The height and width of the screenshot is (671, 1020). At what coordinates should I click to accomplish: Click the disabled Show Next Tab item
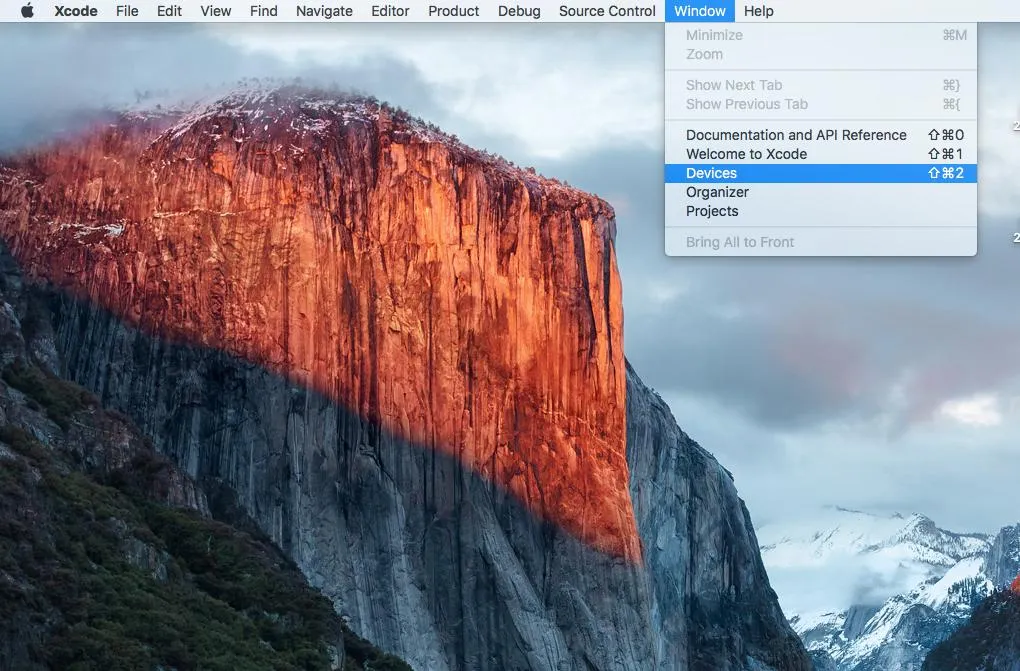(x=820, y=85)
